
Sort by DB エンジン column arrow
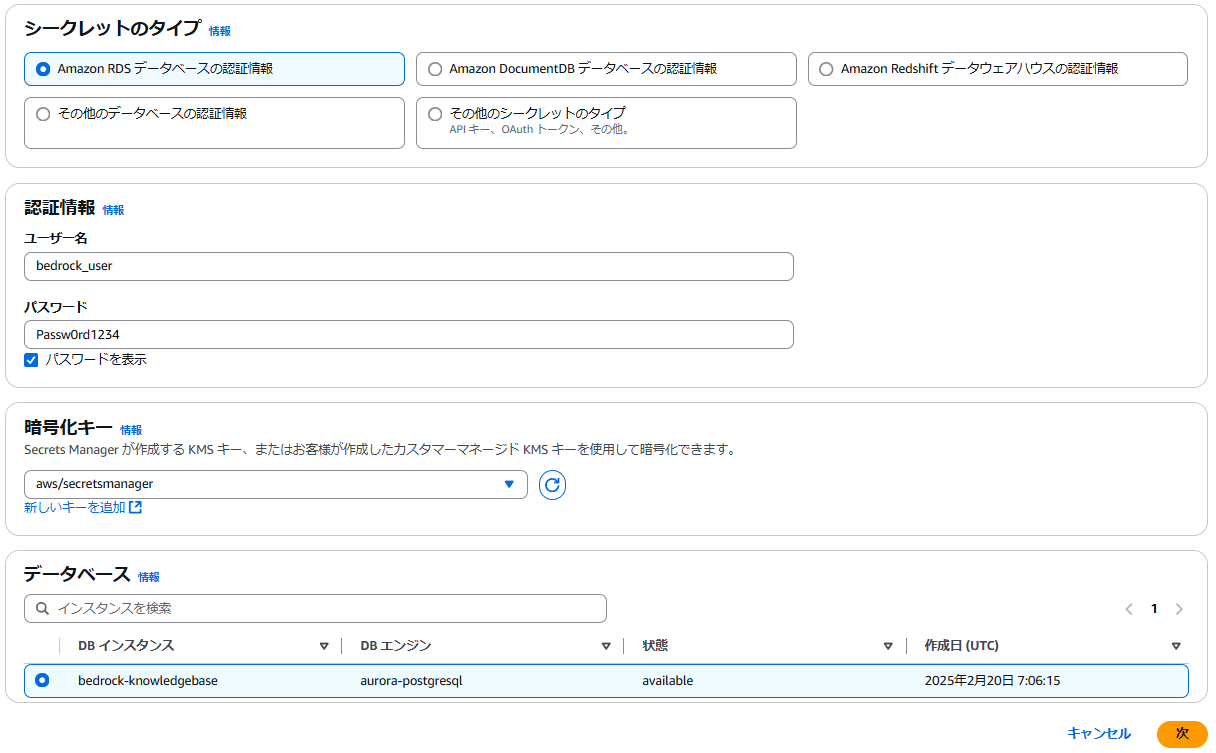coord(606,646)
